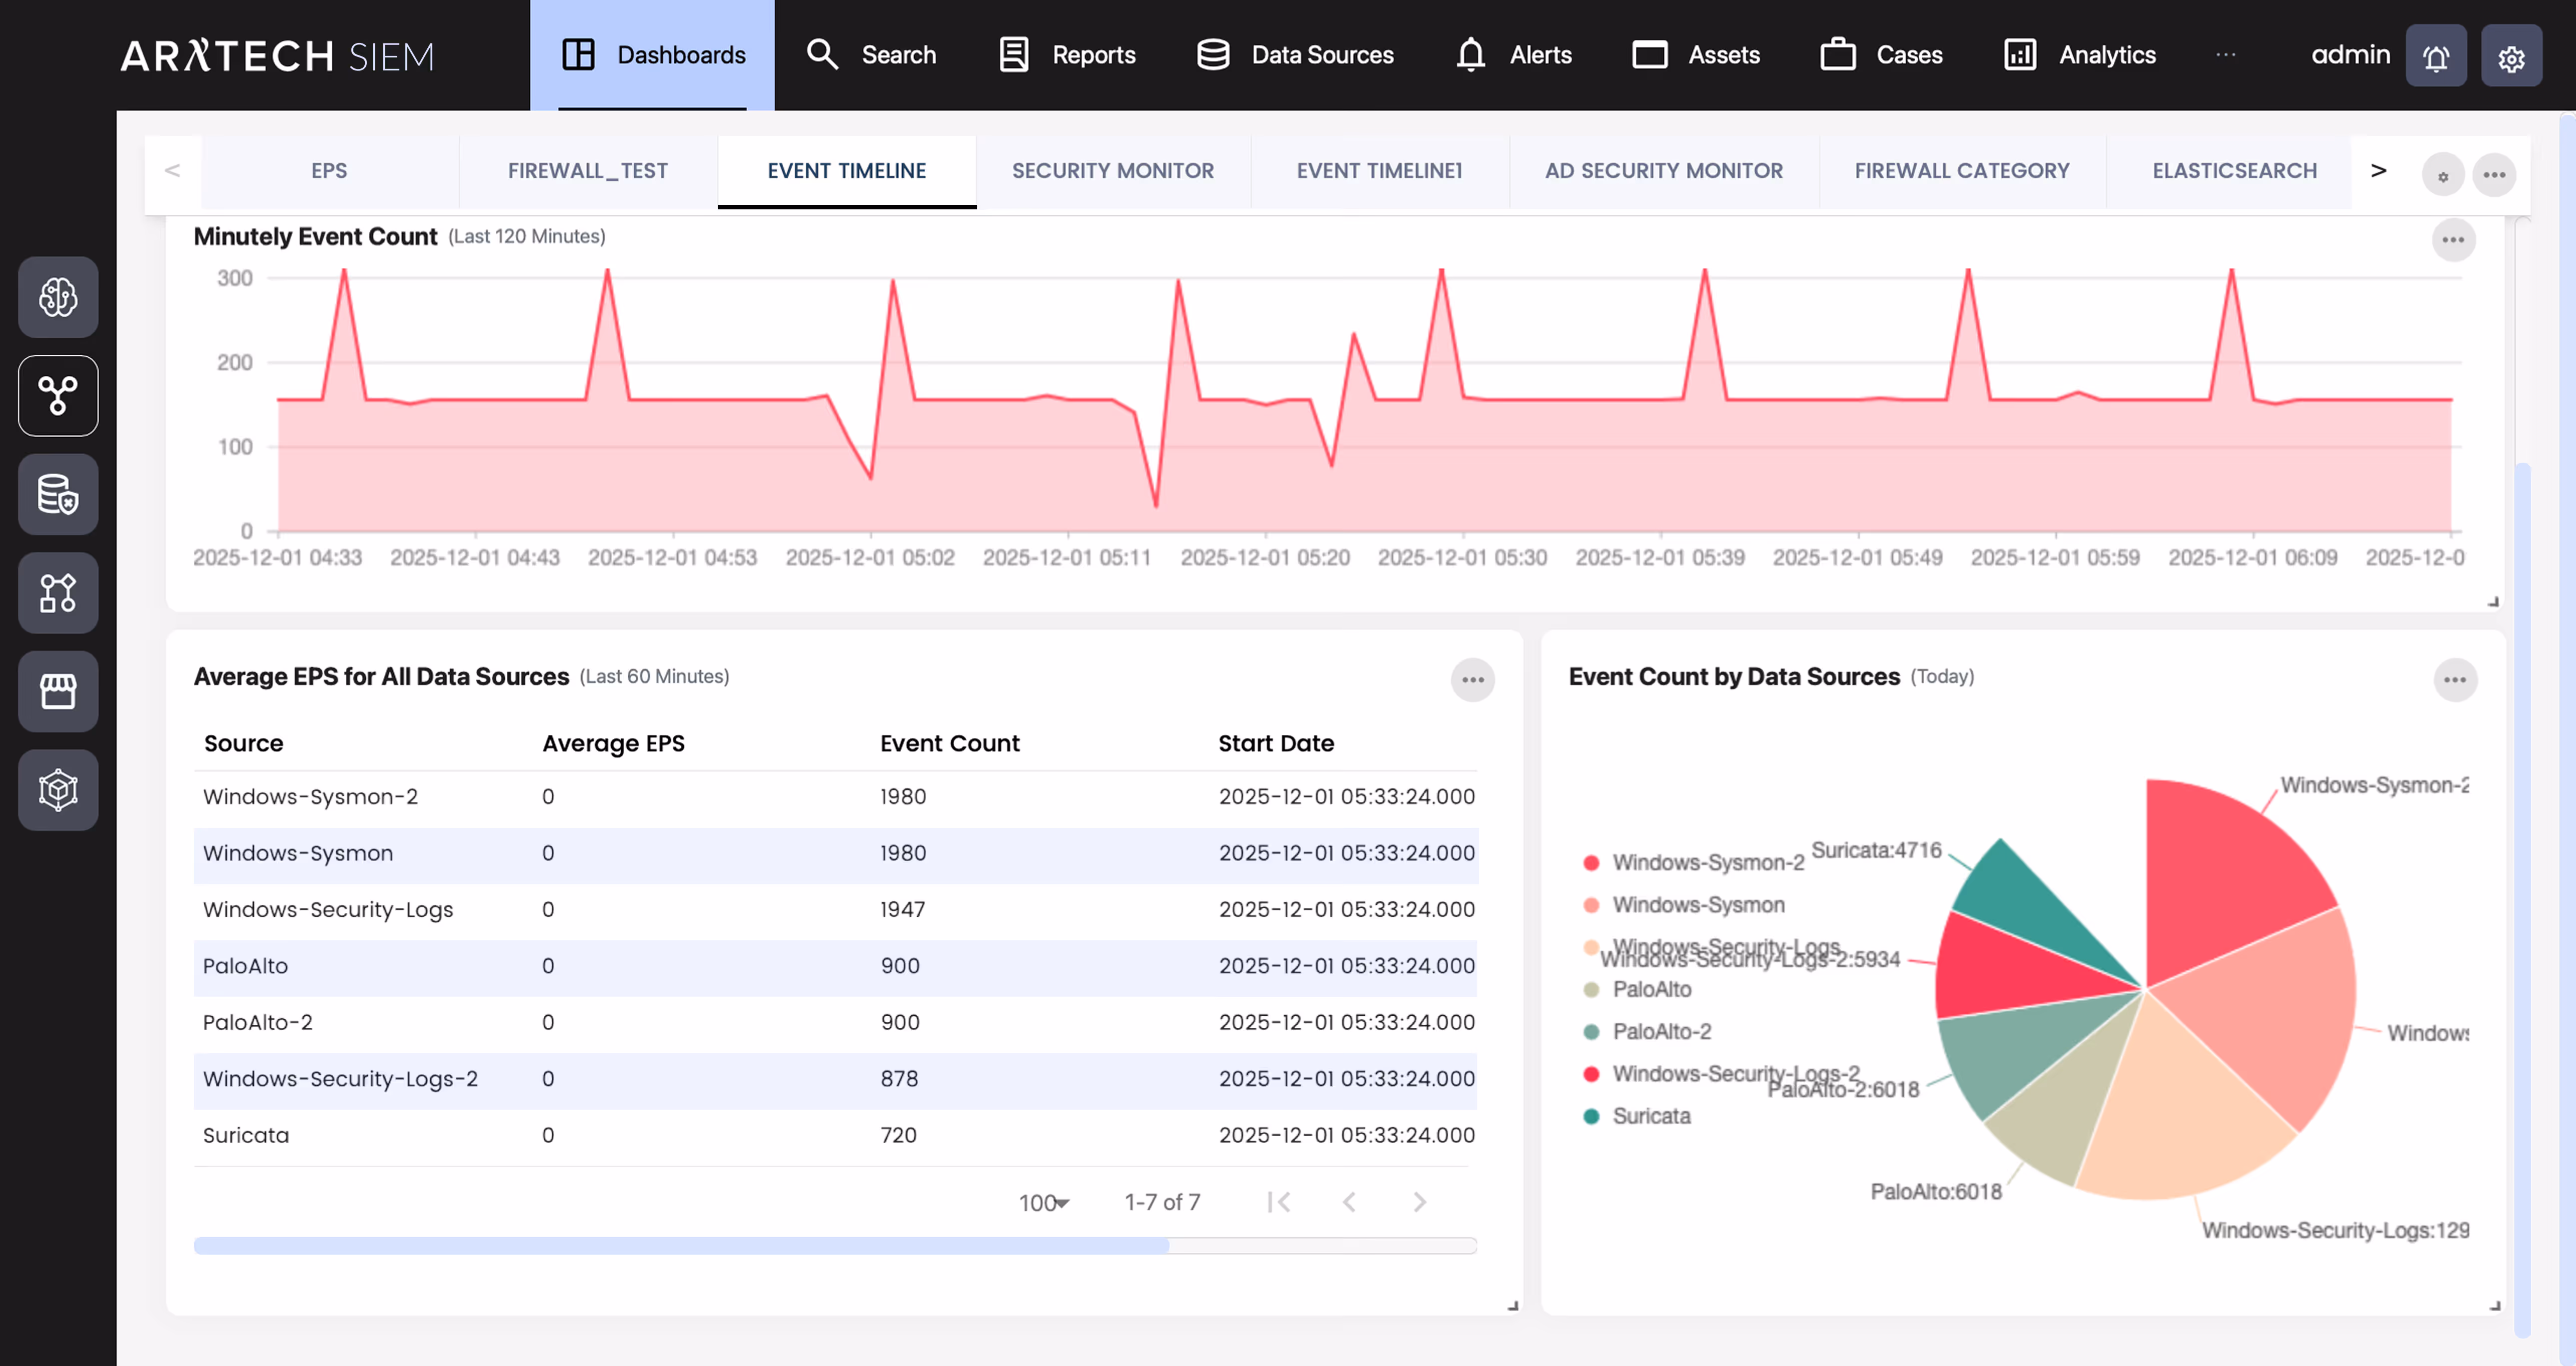
Task: Click the marketplace store sidebar icon
Action: coord(58,691)
